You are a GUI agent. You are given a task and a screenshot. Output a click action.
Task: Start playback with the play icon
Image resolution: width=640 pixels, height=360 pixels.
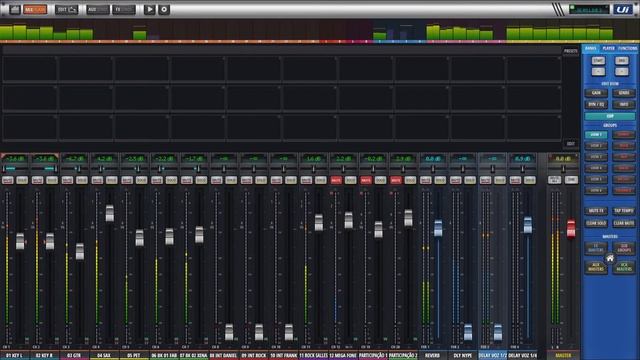tap(150, 9)
